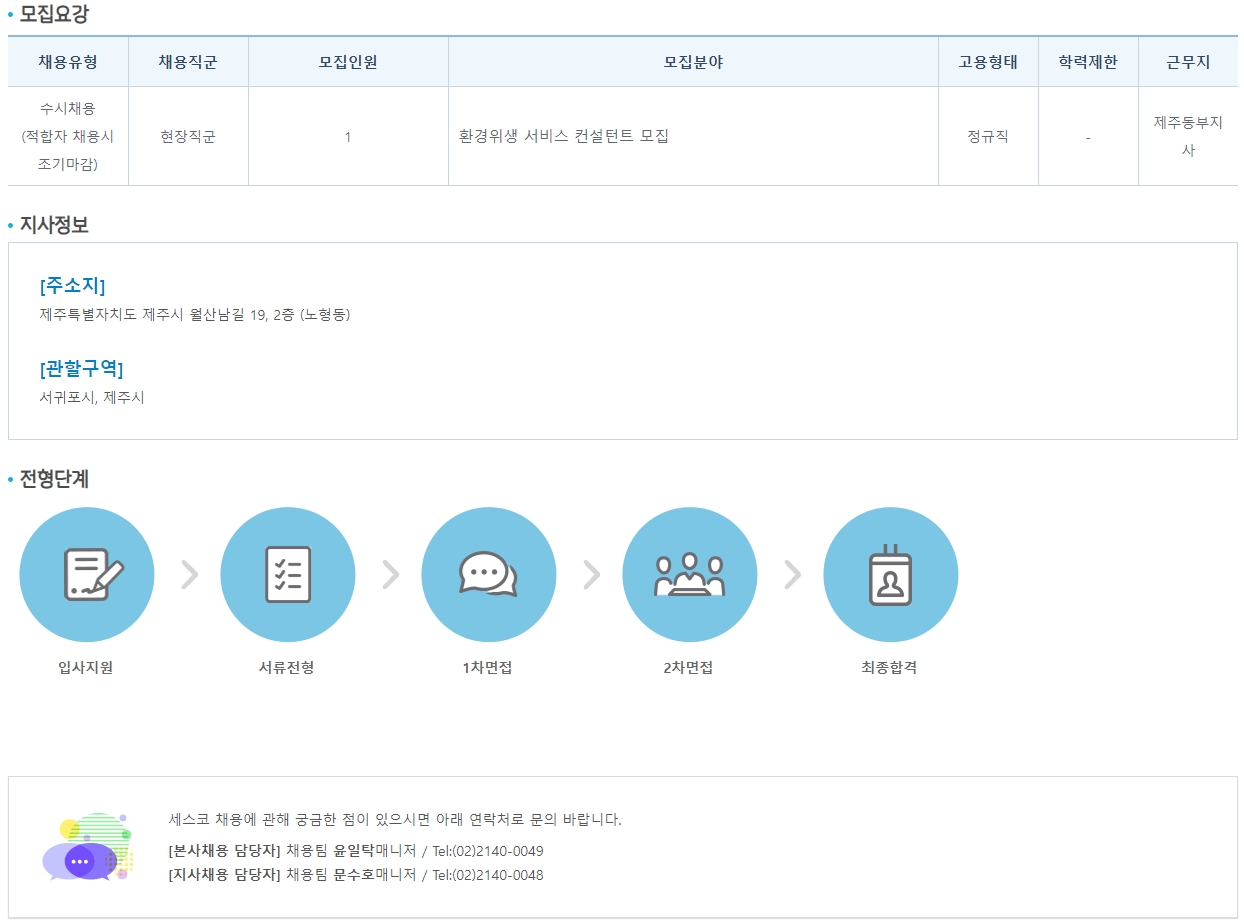Click chevron arrow between 입사지원 and 서류전형
Viewport: 1244px width, 923px height.
(x=189, y=575)
